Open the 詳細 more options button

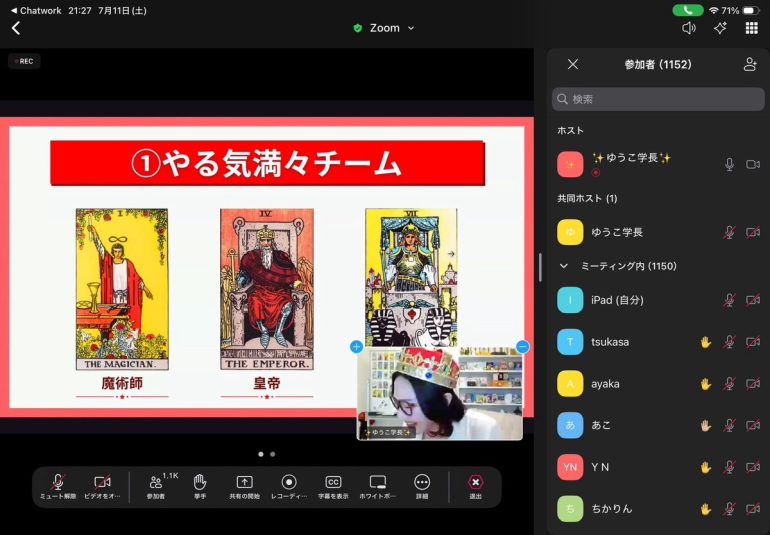(422, 487)
